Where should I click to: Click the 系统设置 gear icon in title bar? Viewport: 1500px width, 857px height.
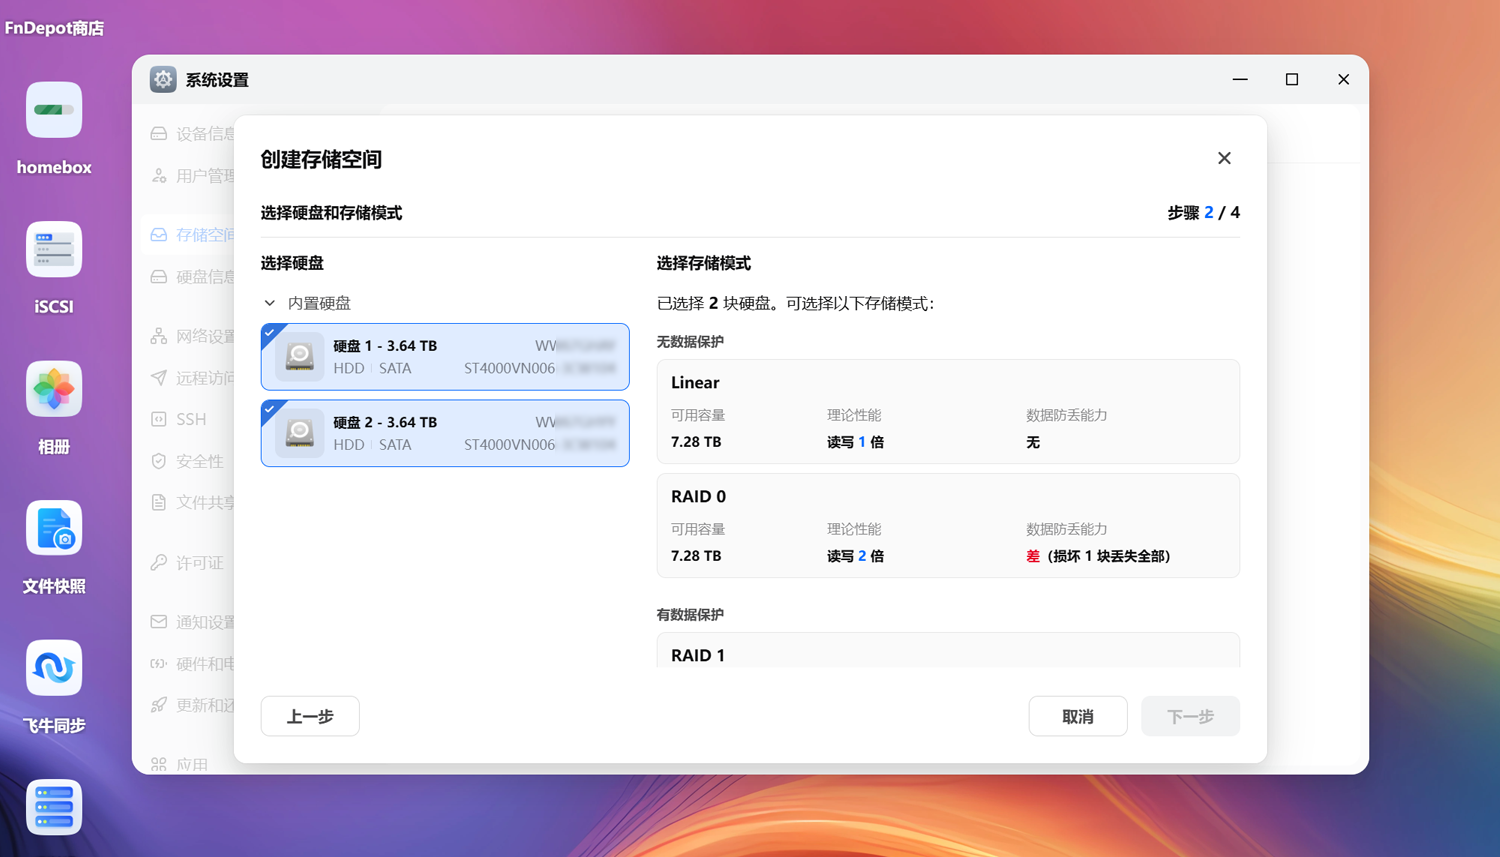tap(163, 80)
